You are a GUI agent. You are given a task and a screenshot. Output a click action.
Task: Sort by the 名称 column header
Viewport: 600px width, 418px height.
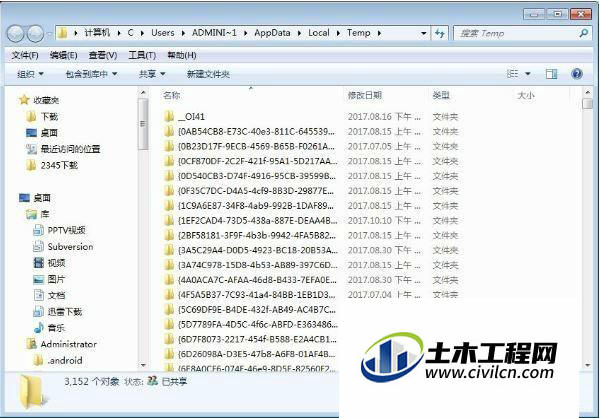pos(171,95)
